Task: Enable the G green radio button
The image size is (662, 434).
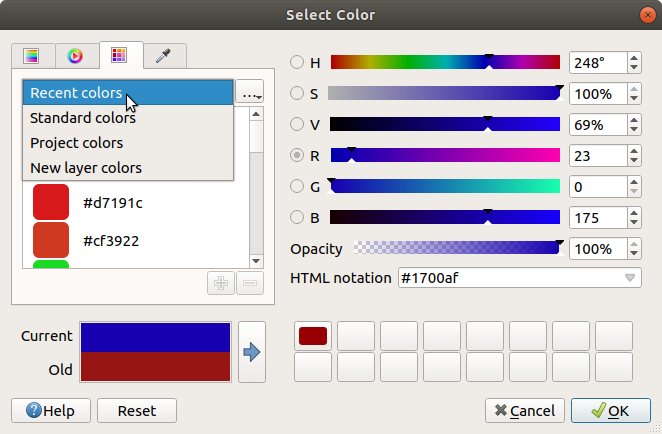Action: [x=297, y=186]
